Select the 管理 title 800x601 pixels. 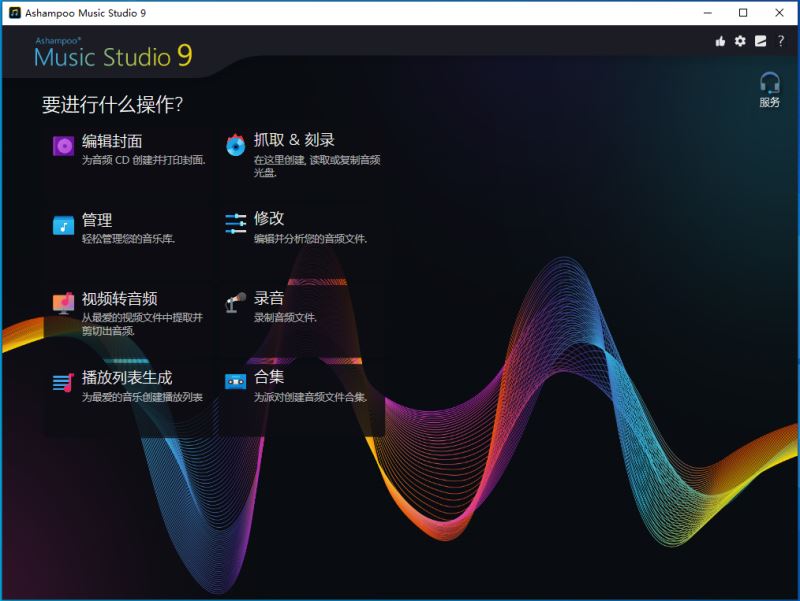coord(97,220)
